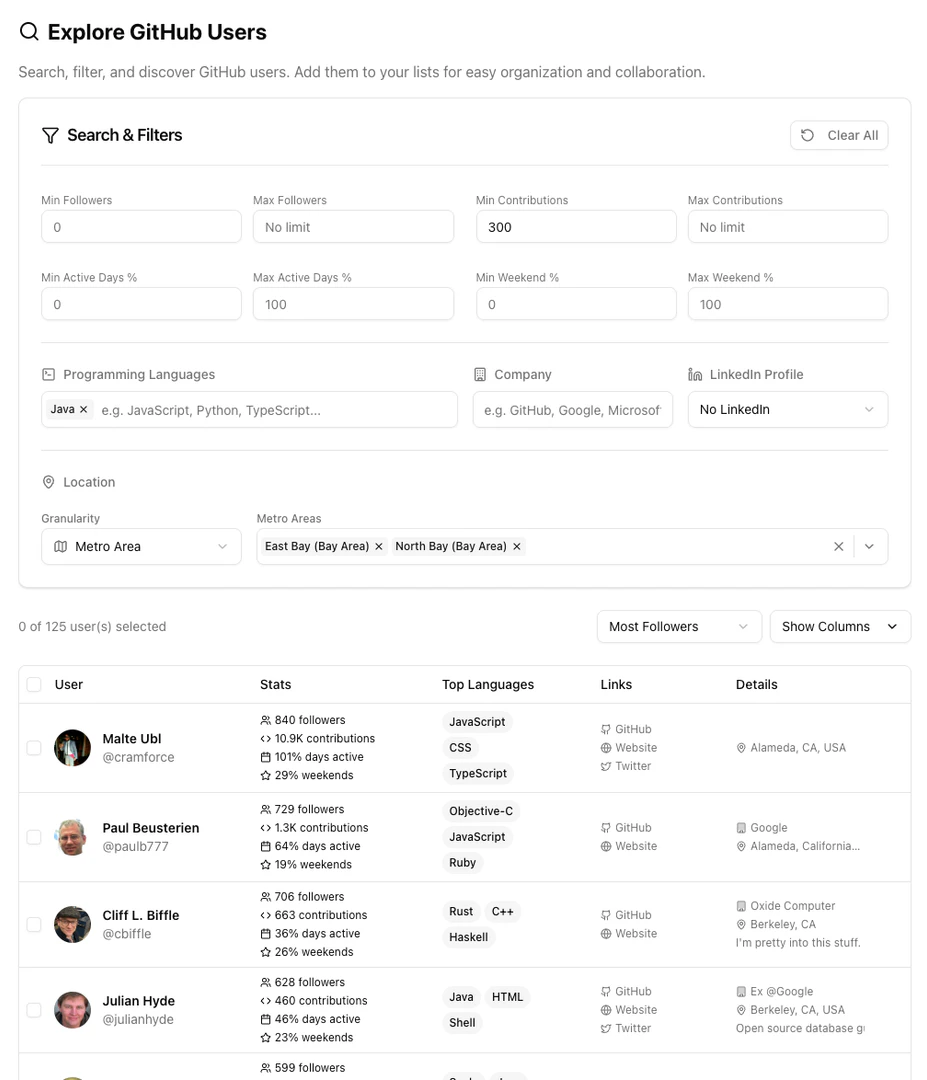Viewport: 927px width, 1080px height.
Task: Click the undo arrow icon in the Clear All button
Action: tap(808, 134)
